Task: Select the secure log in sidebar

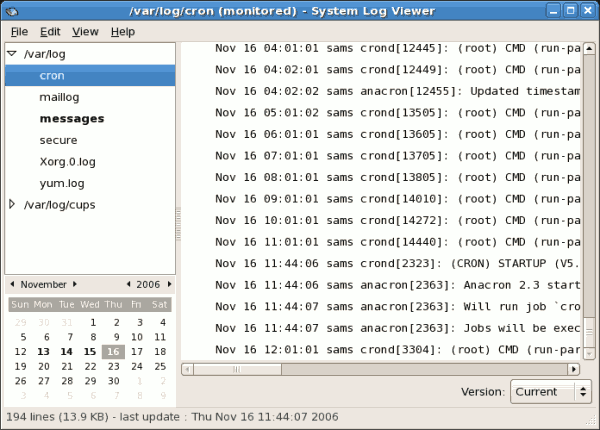Action: (x=58, y=140)
